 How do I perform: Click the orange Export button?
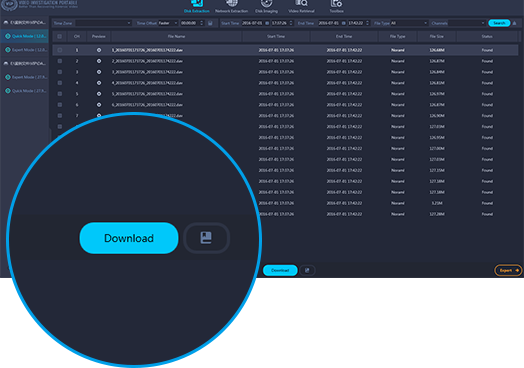click(508, 270)
